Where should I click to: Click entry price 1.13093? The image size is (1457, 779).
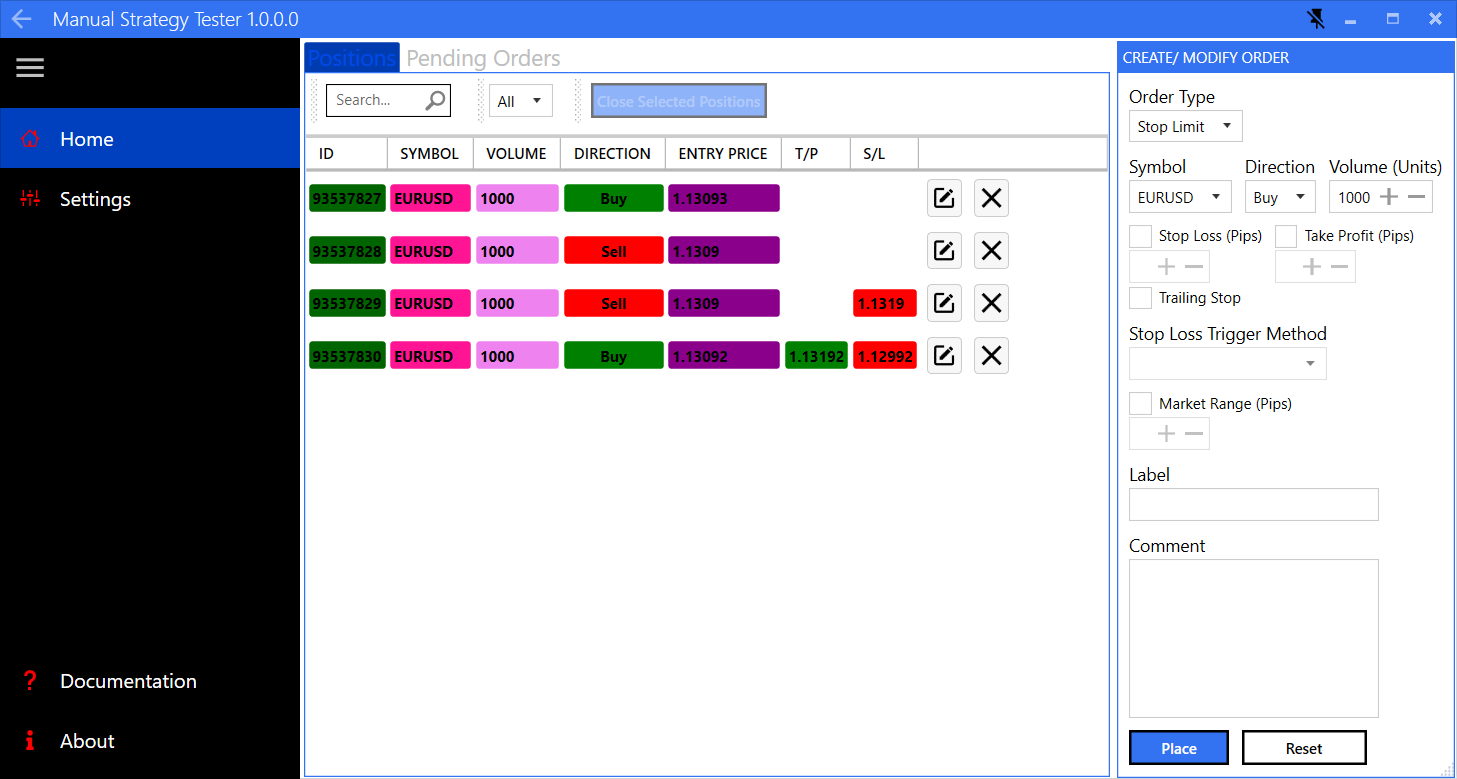[x=723, y=198]
